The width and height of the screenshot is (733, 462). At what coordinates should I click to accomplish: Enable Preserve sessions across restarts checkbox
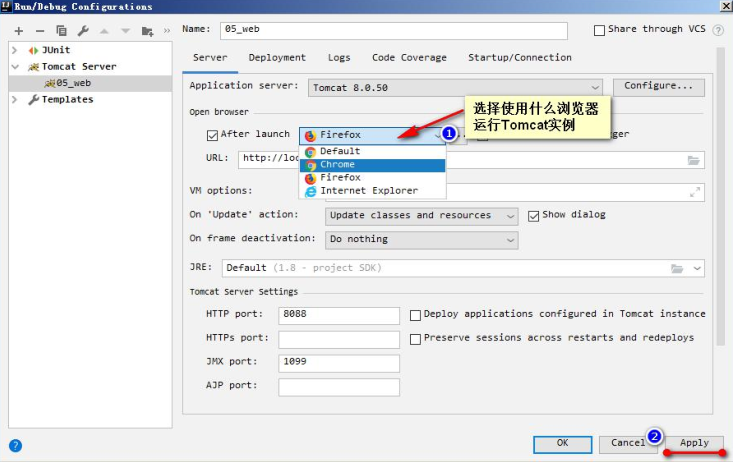415,339
